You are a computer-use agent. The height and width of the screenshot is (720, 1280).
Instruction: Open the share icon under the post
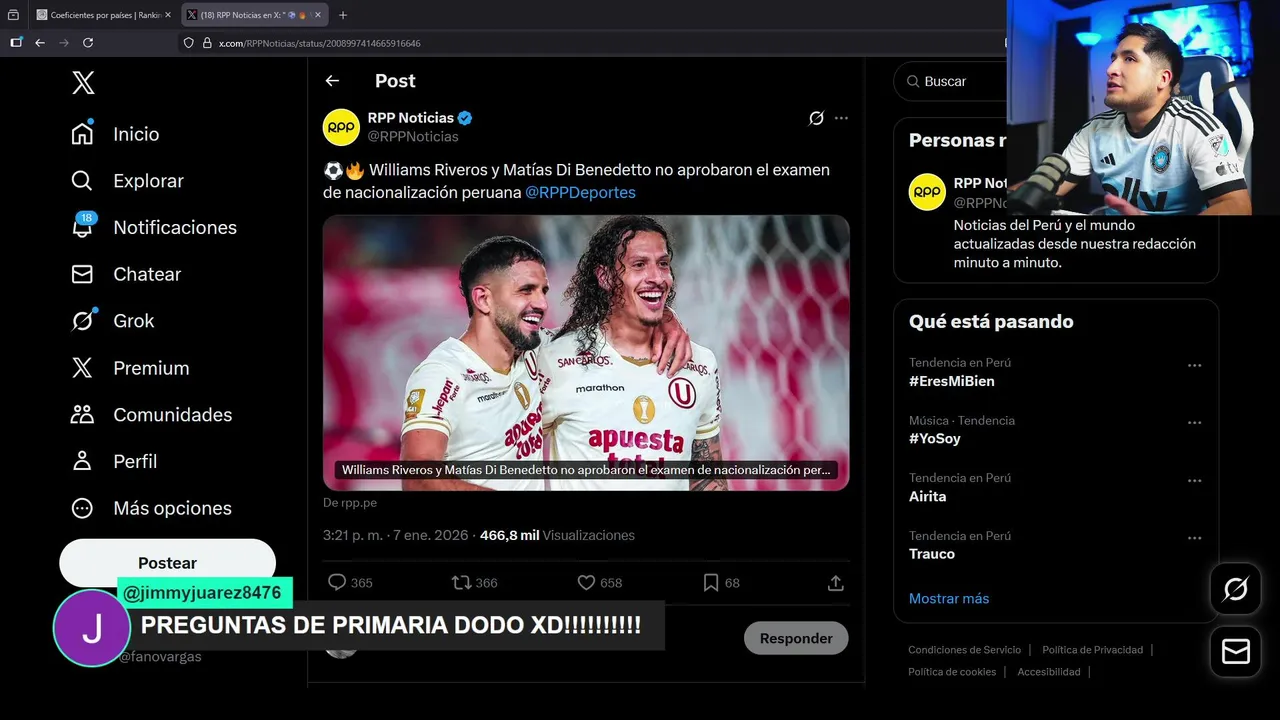tap(836, 582)
